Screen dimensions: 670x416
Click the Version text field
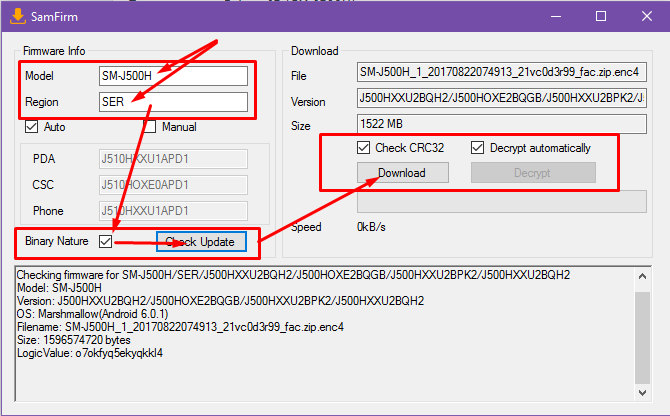[x=501, y=99]
